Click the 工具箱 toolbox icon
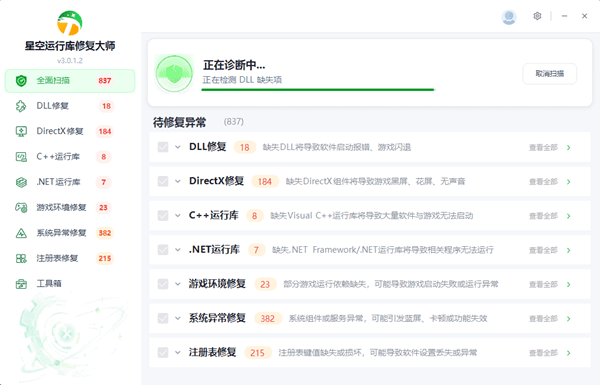The image size is (600, 385). (x=21, y=284)
